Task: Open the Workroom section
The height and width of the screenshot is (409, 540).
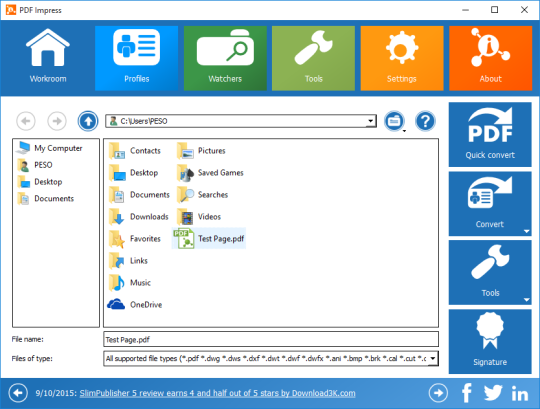Action: (x=48, y=58)
